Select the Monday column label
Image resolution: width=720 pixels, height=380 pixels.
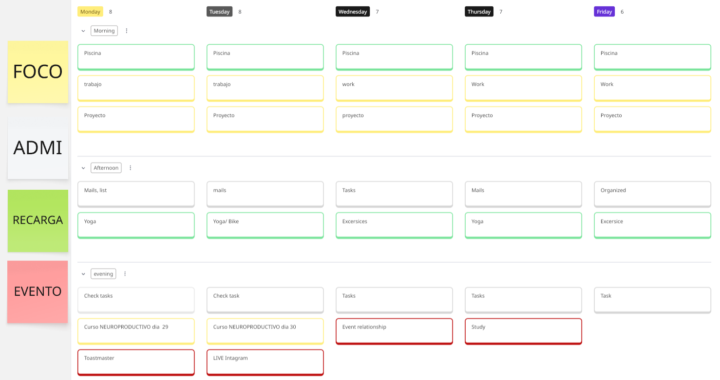coord(90,12)
